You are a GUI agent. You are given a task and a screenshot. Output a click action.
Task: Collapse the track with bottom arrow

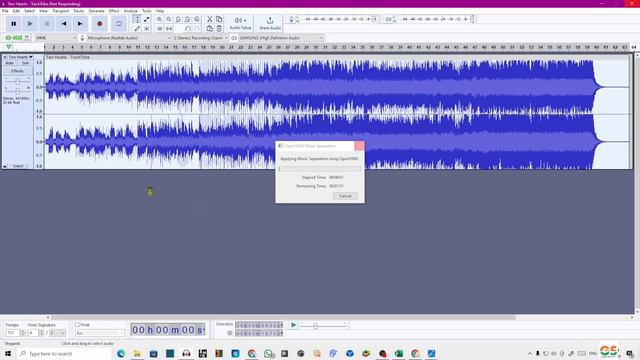(5, 166)
